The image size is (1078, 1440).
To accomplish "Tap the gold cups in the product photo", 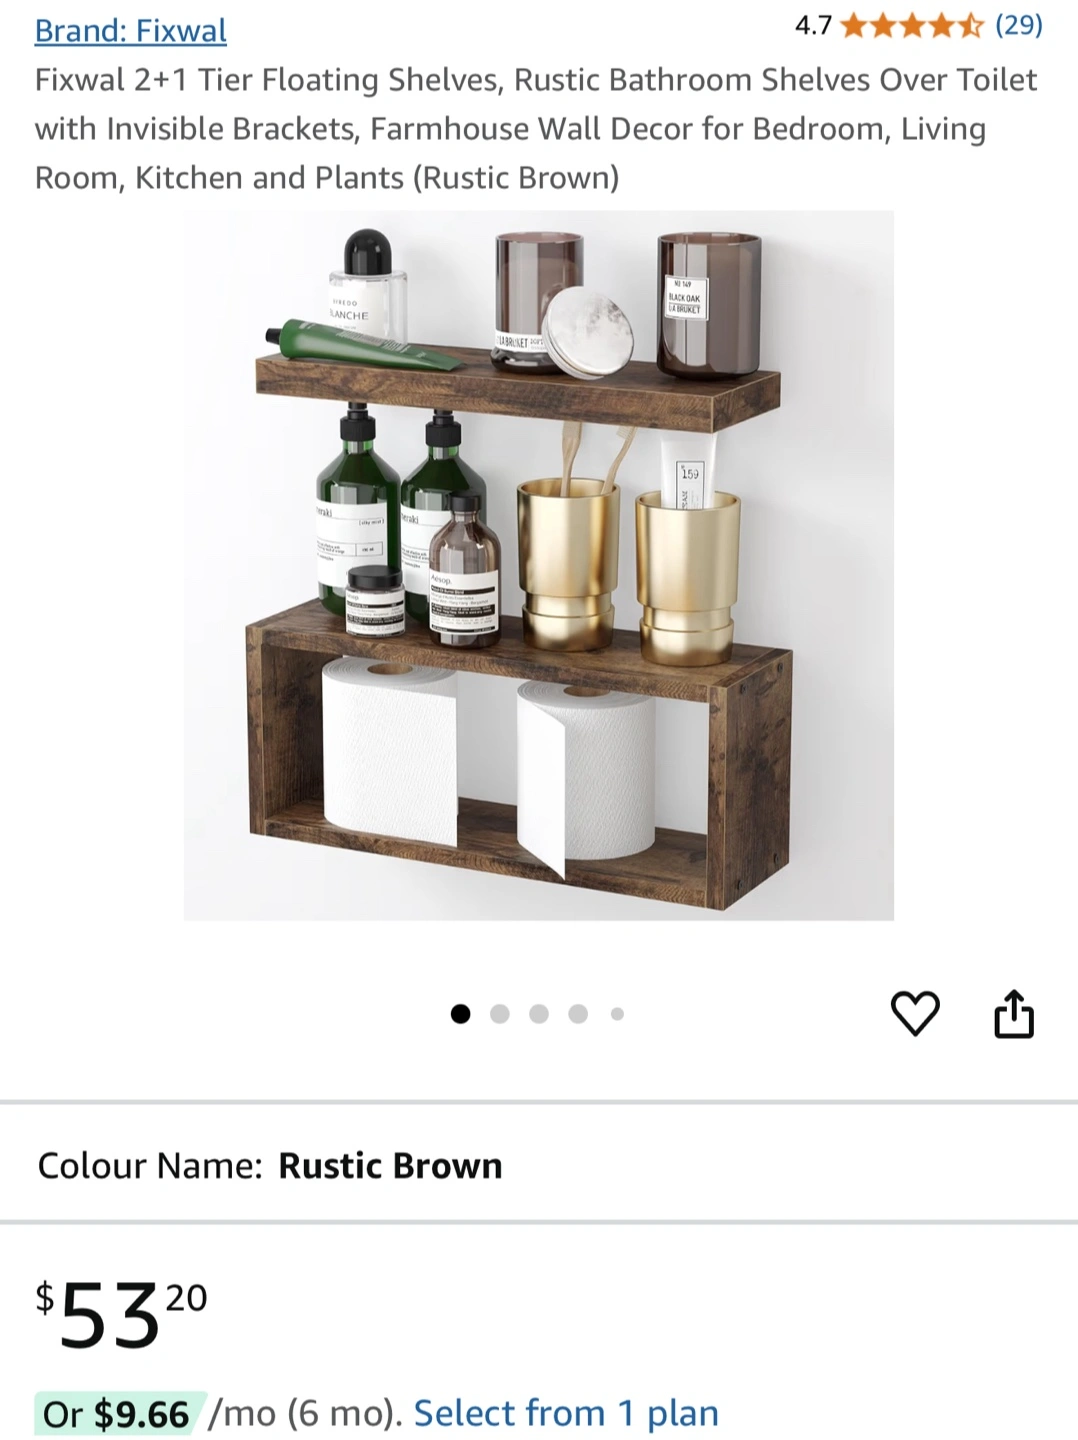I will (630, 570).
